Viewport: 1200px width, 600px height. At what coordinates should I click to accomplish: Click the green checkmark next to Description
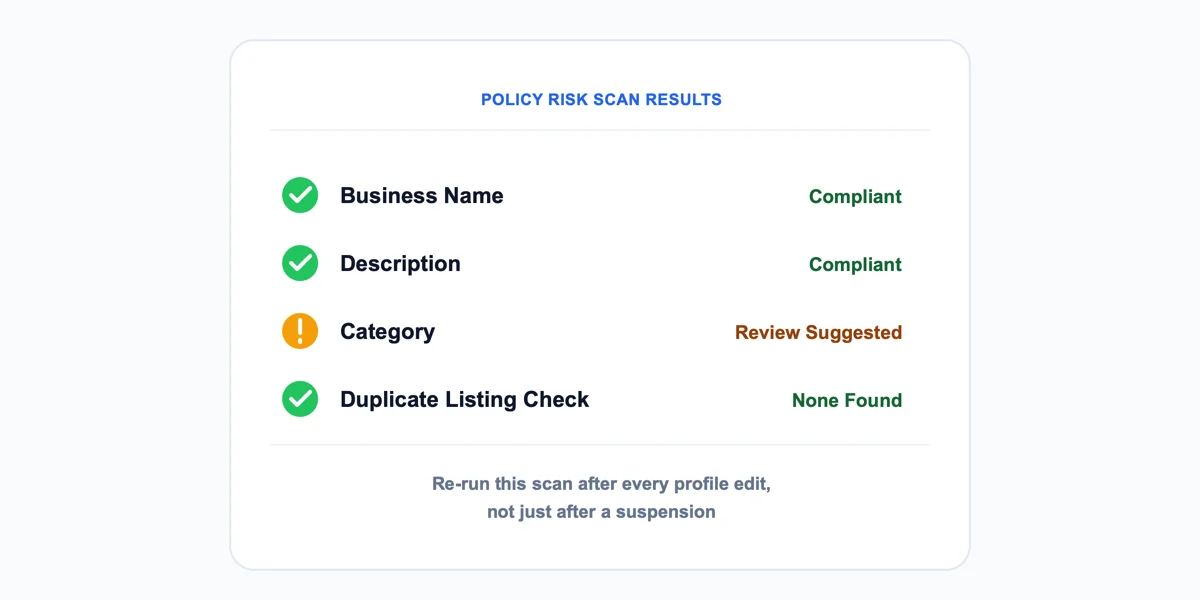(x=300, y=264)
